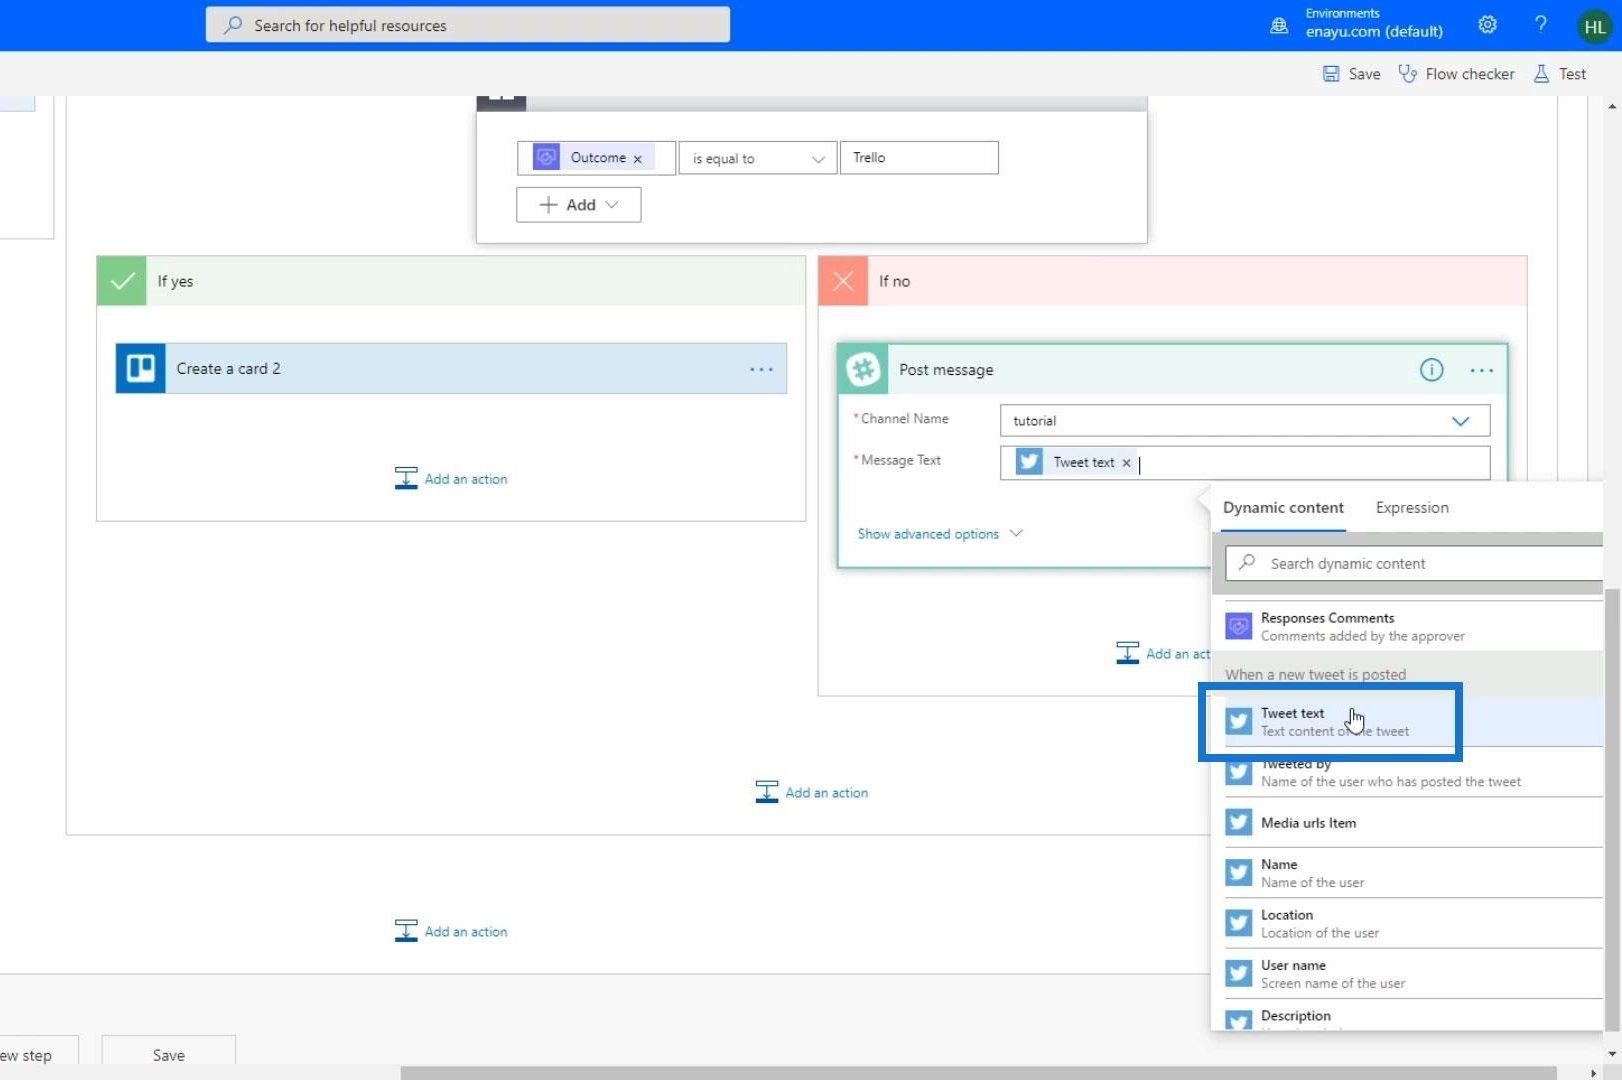The height and width of the screenshot is (1080, 1622).
Task: Click the Message Text input field
Action: pyautogui.click(x=1245, y=463)
